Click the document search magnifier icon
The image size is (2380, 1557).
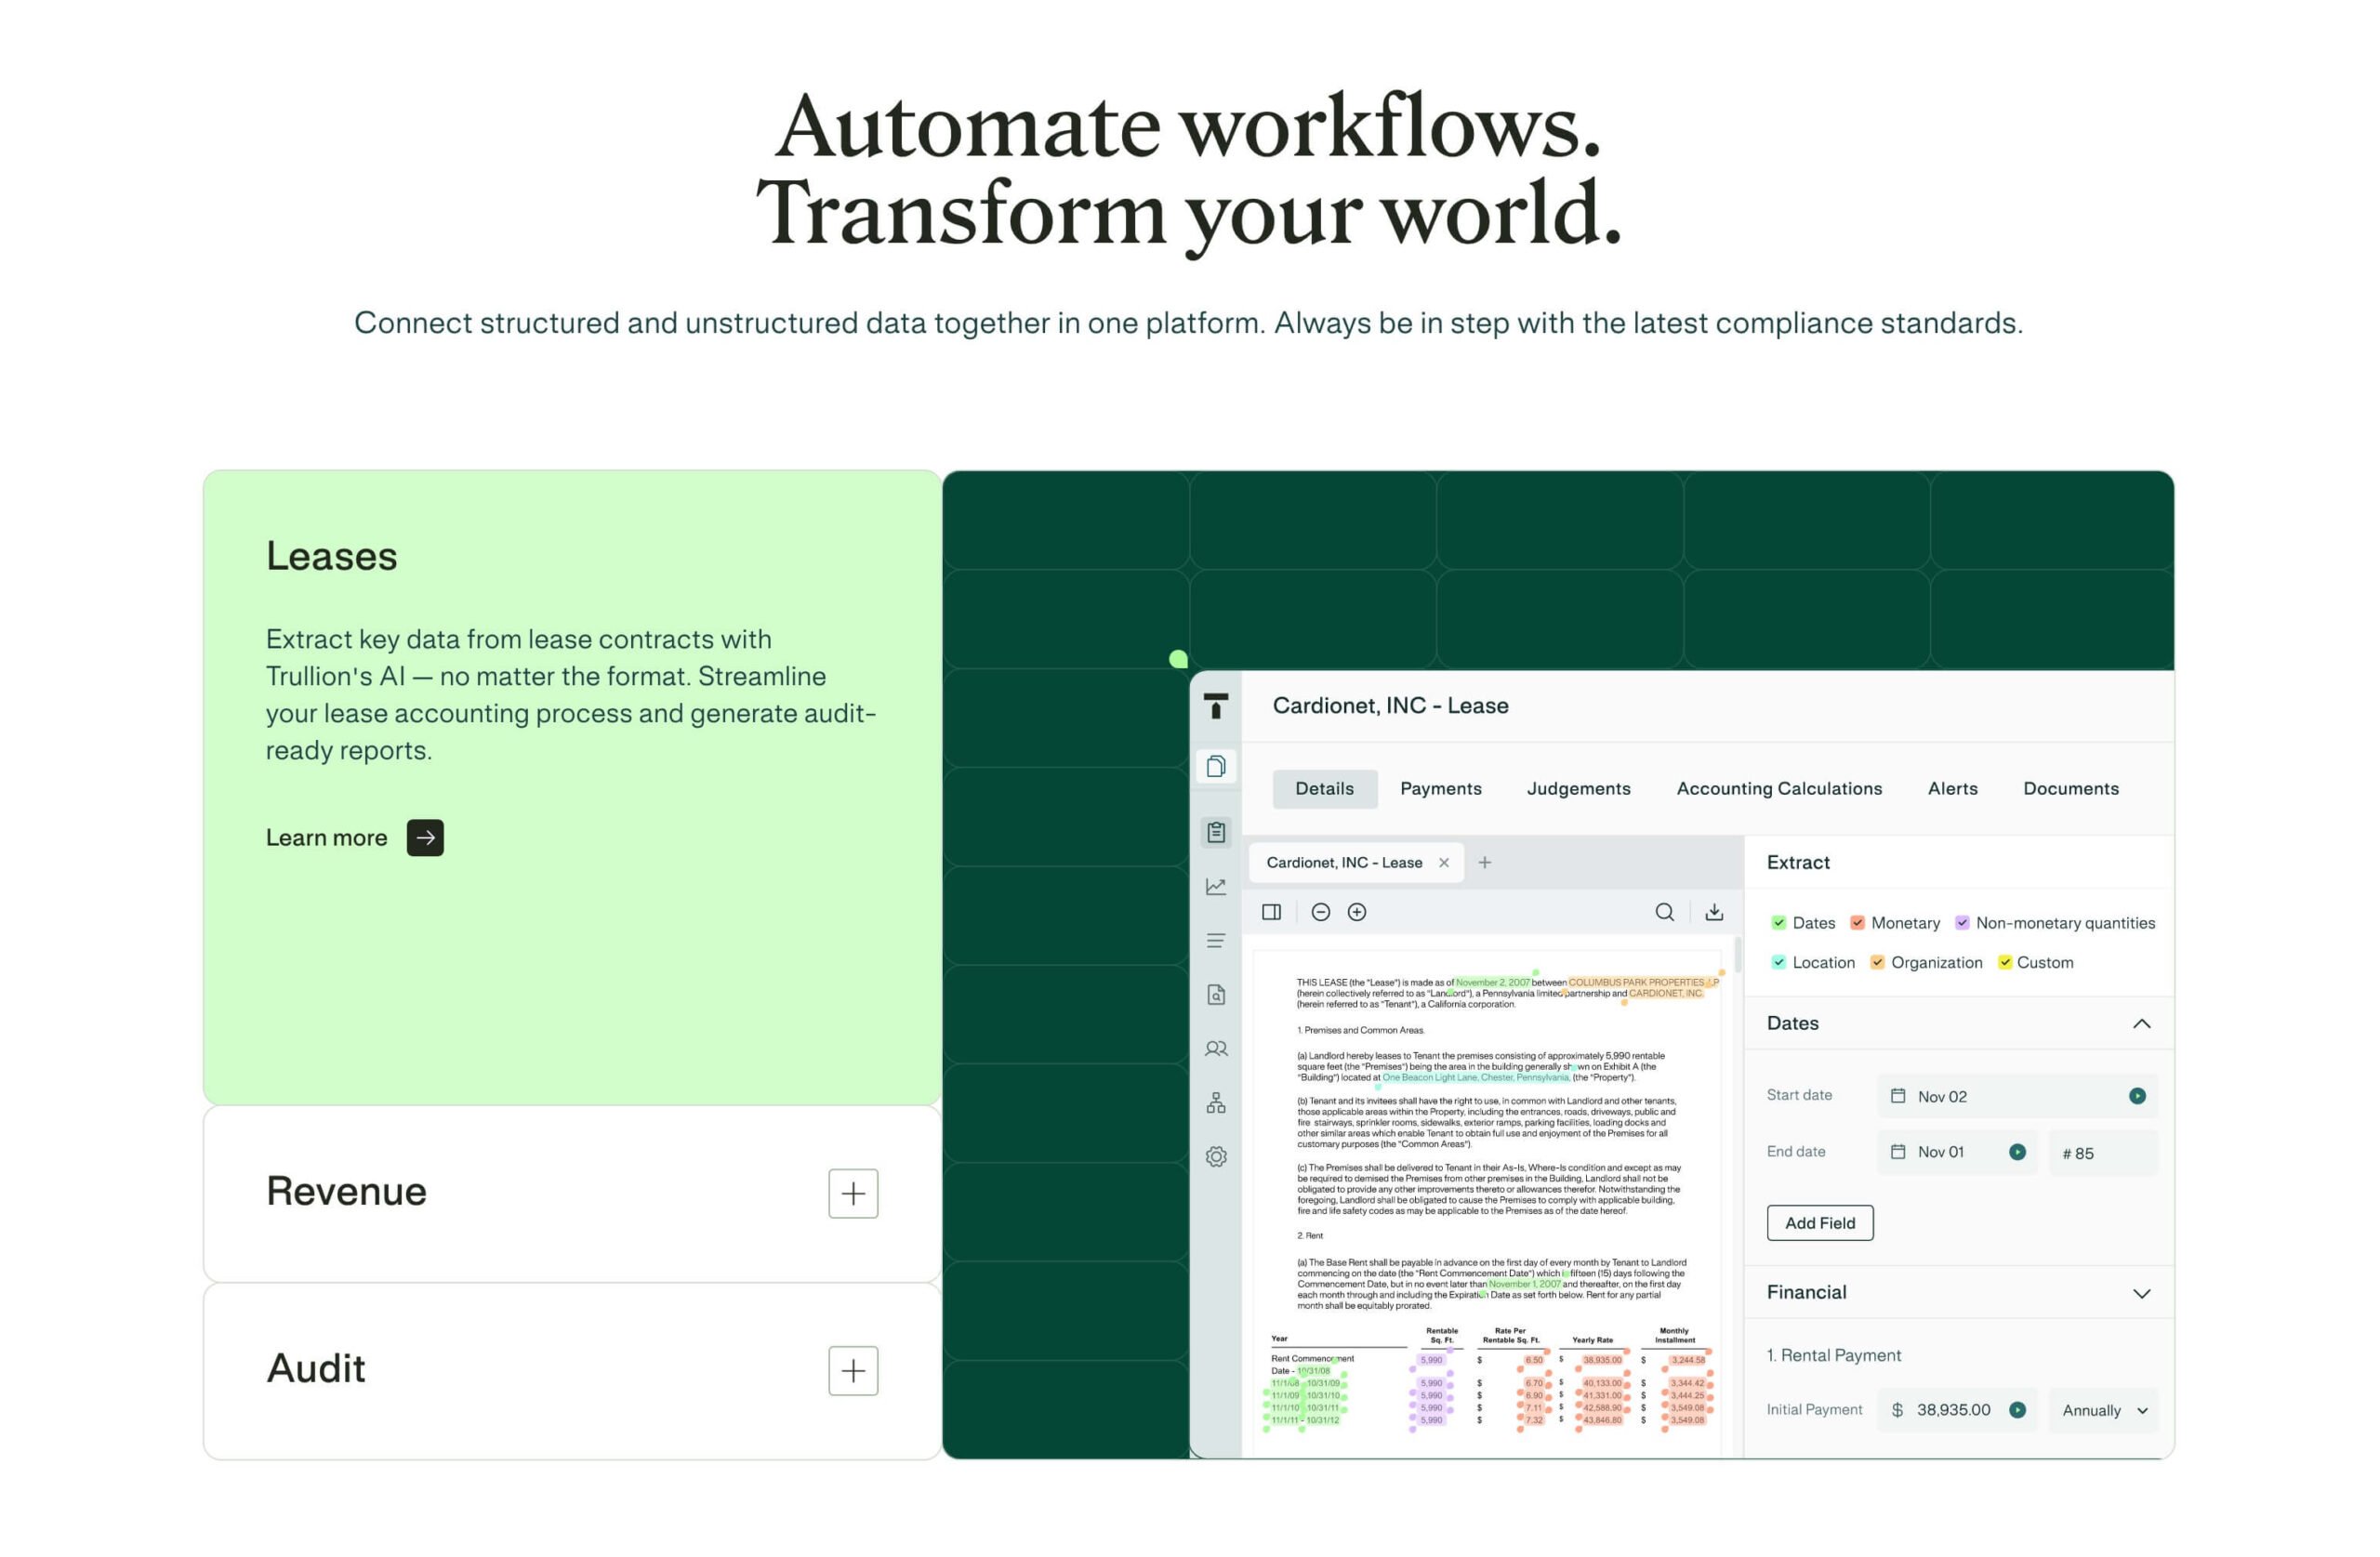pos(1664,912)
